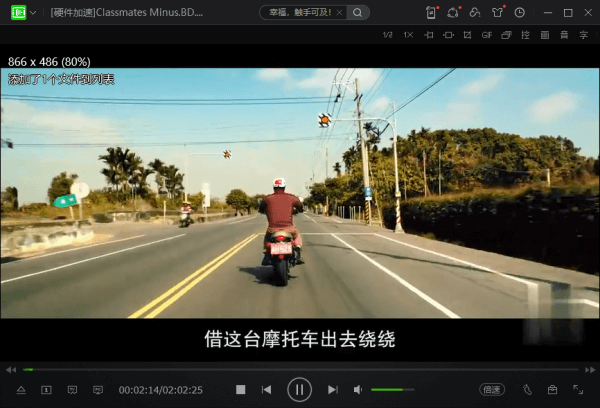Minimize the player window
Screen dimensions: 600x408
(x=548, y=13)
